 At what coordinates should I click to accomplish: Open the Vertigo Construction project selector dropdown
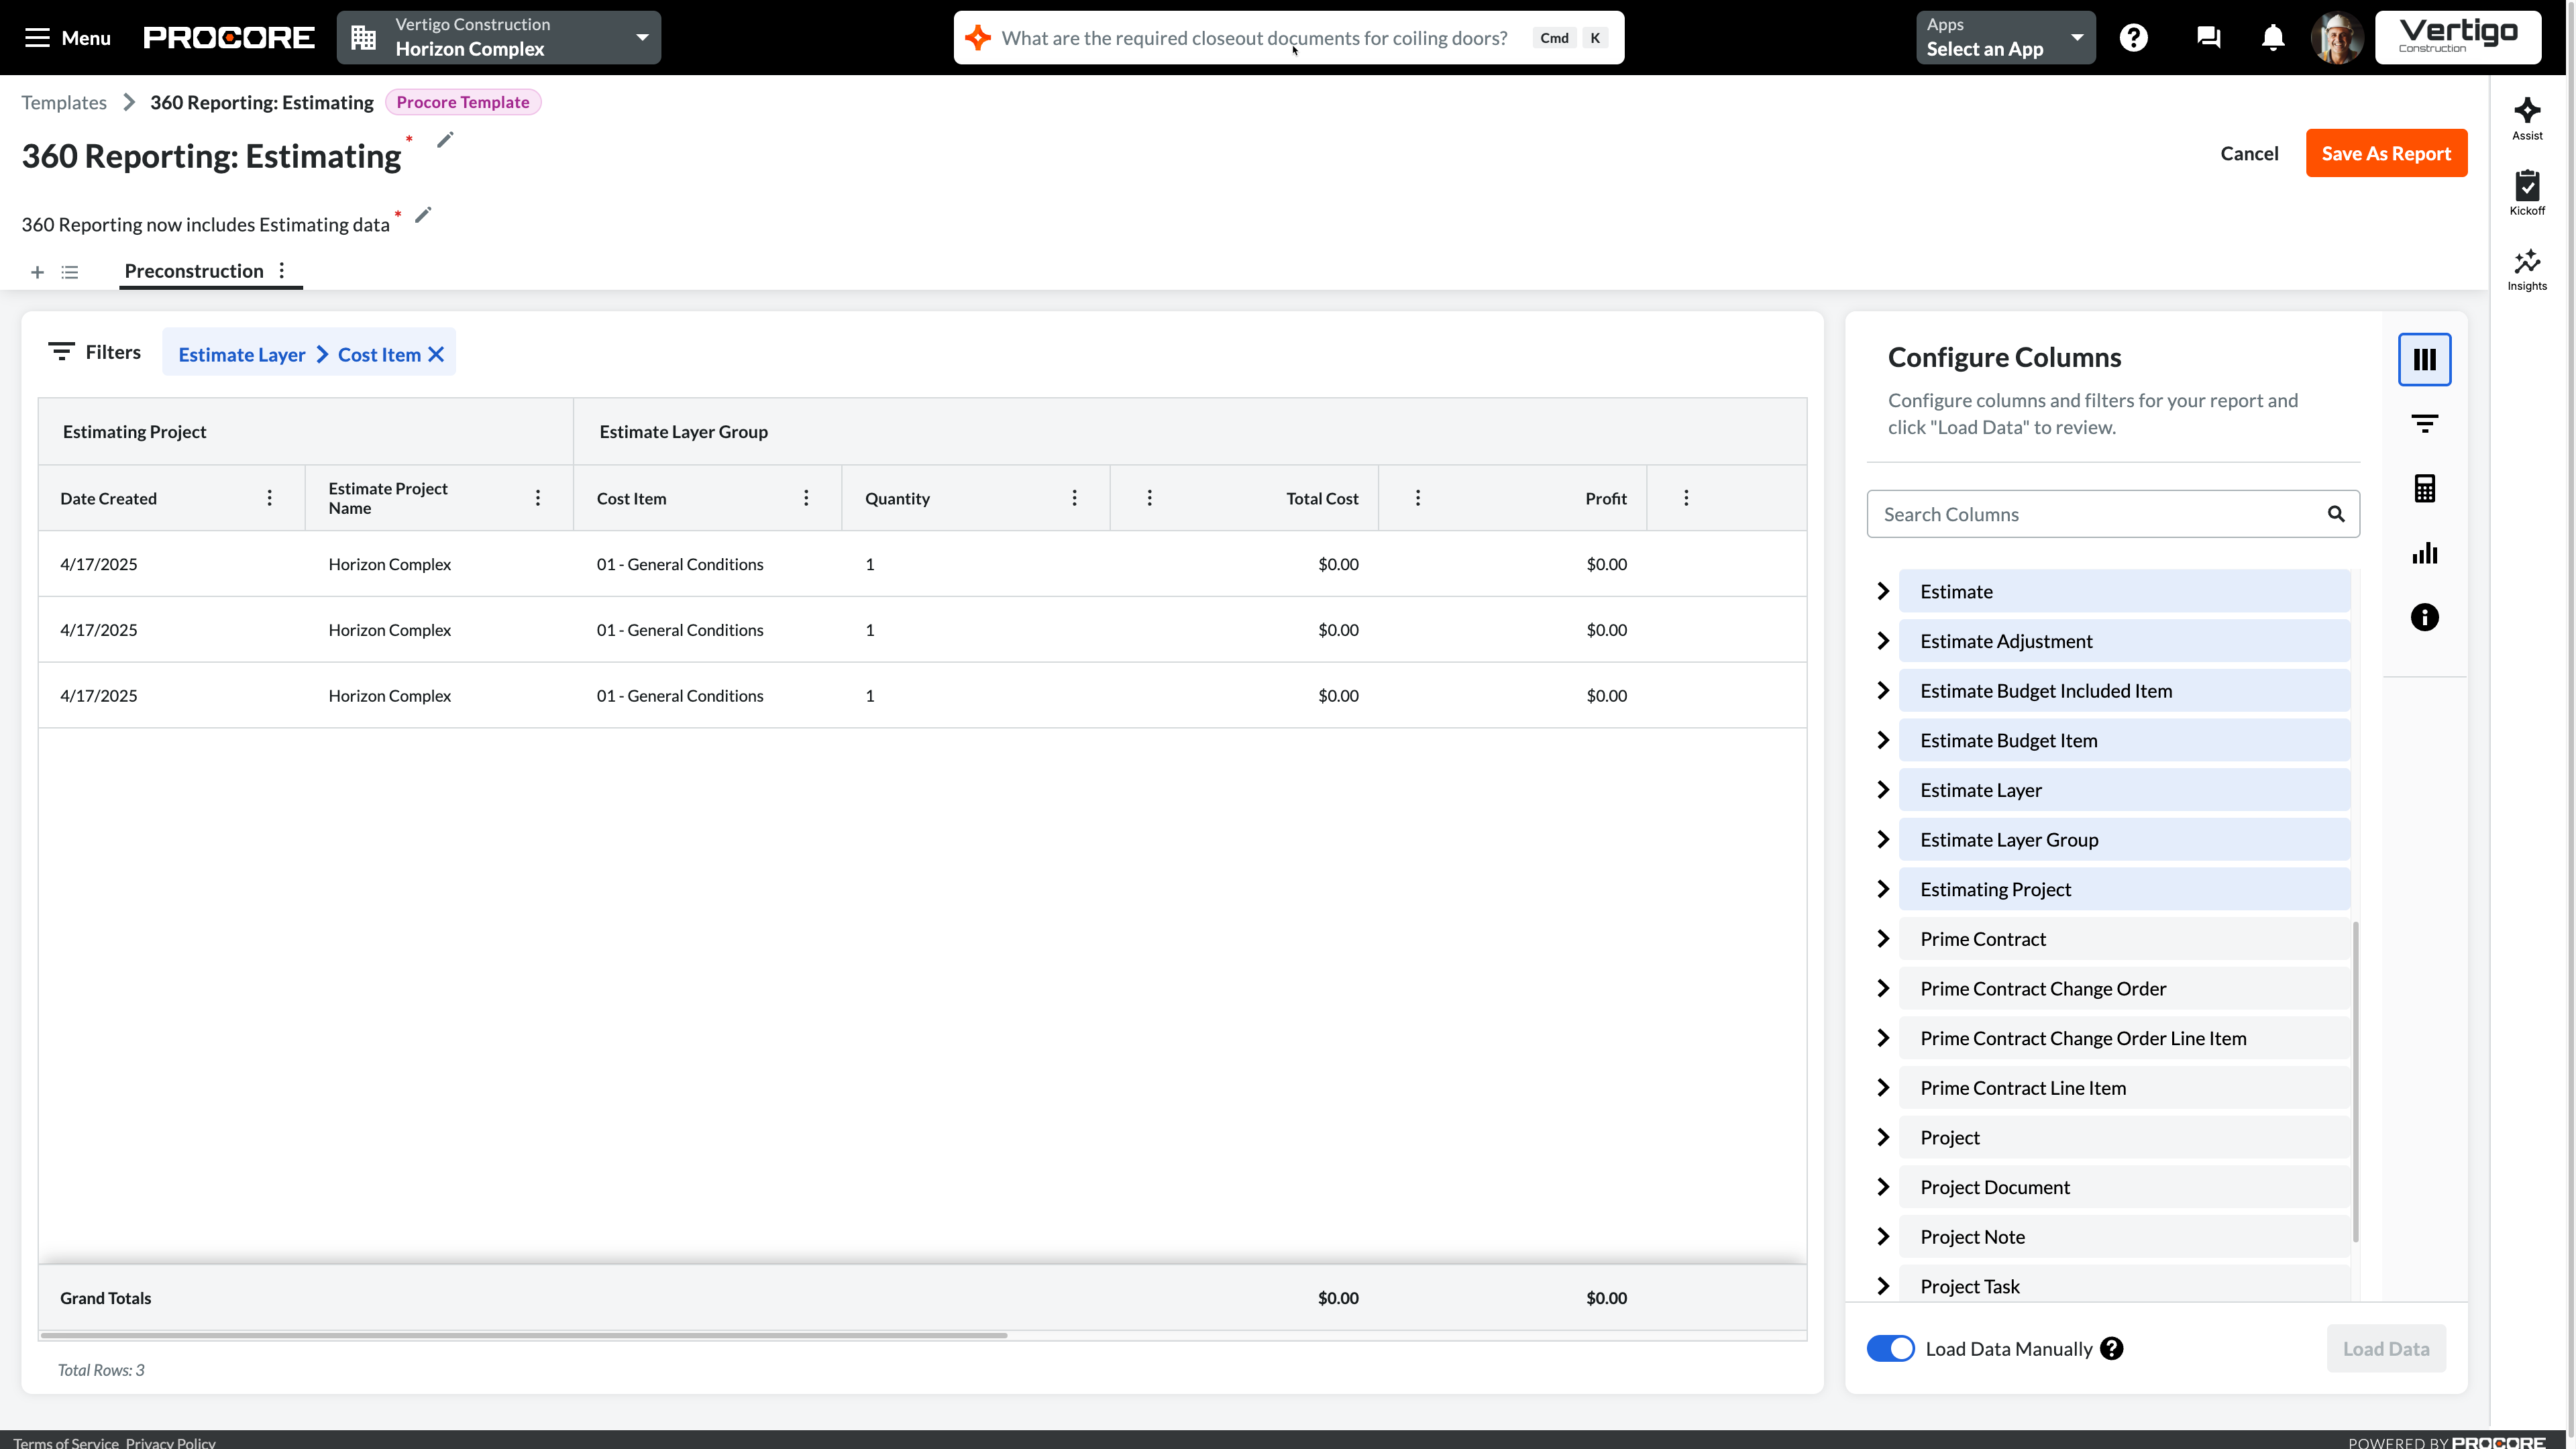(498, 38)
